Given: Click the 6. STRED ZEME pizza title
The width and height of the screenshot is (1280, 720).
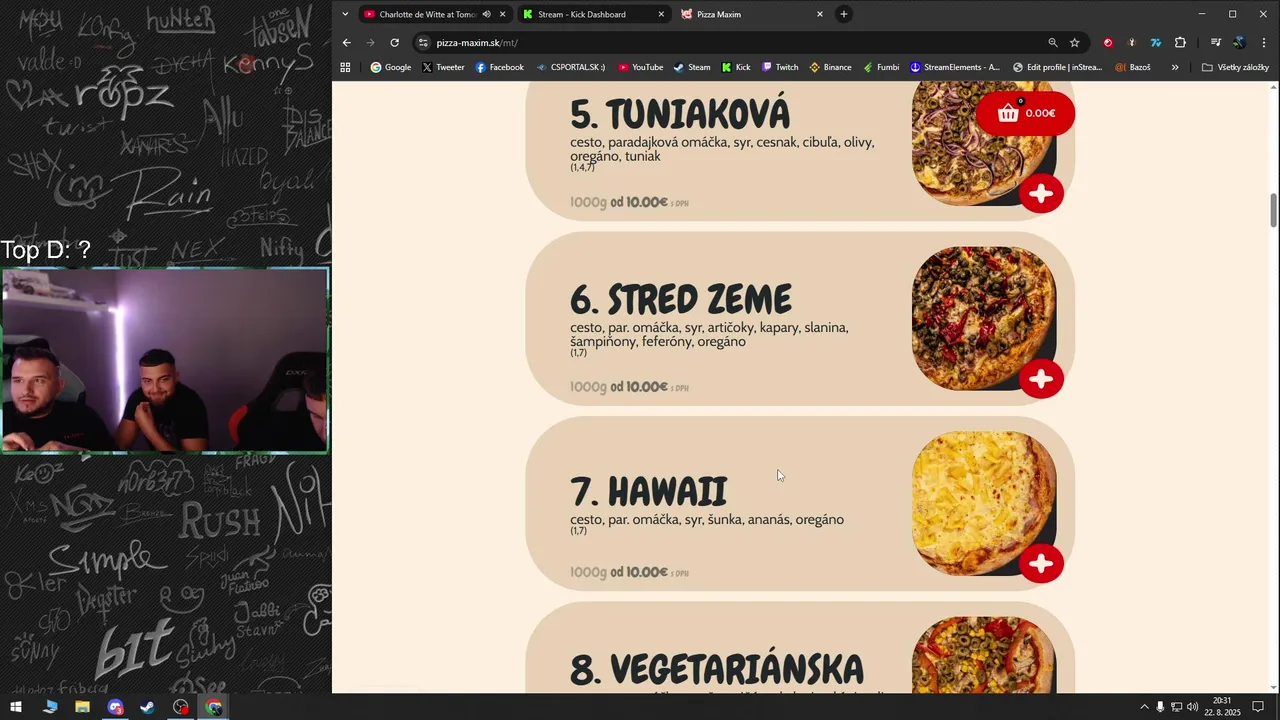Looking at the screenshot, I should click(x=681, y=299).
